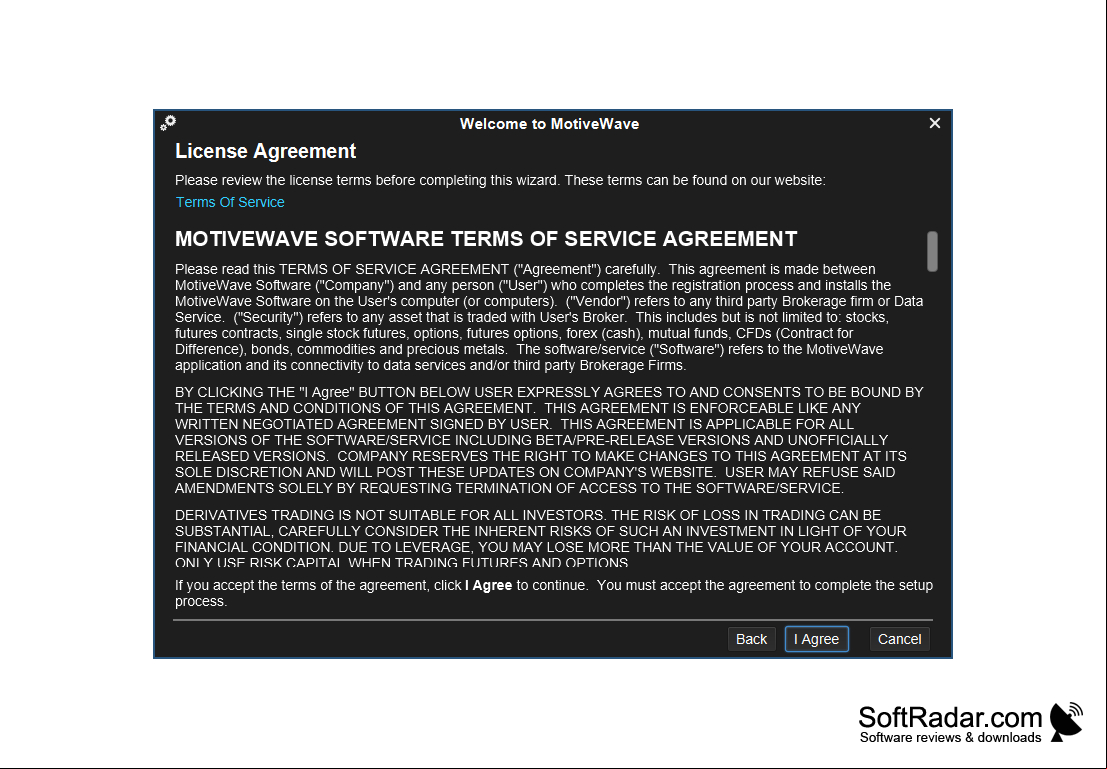Click the paragraph starting BY CLICKING THE
The width and height of the screenshot is (1107, 769).
pyautogui.click(x=549, y=440)
